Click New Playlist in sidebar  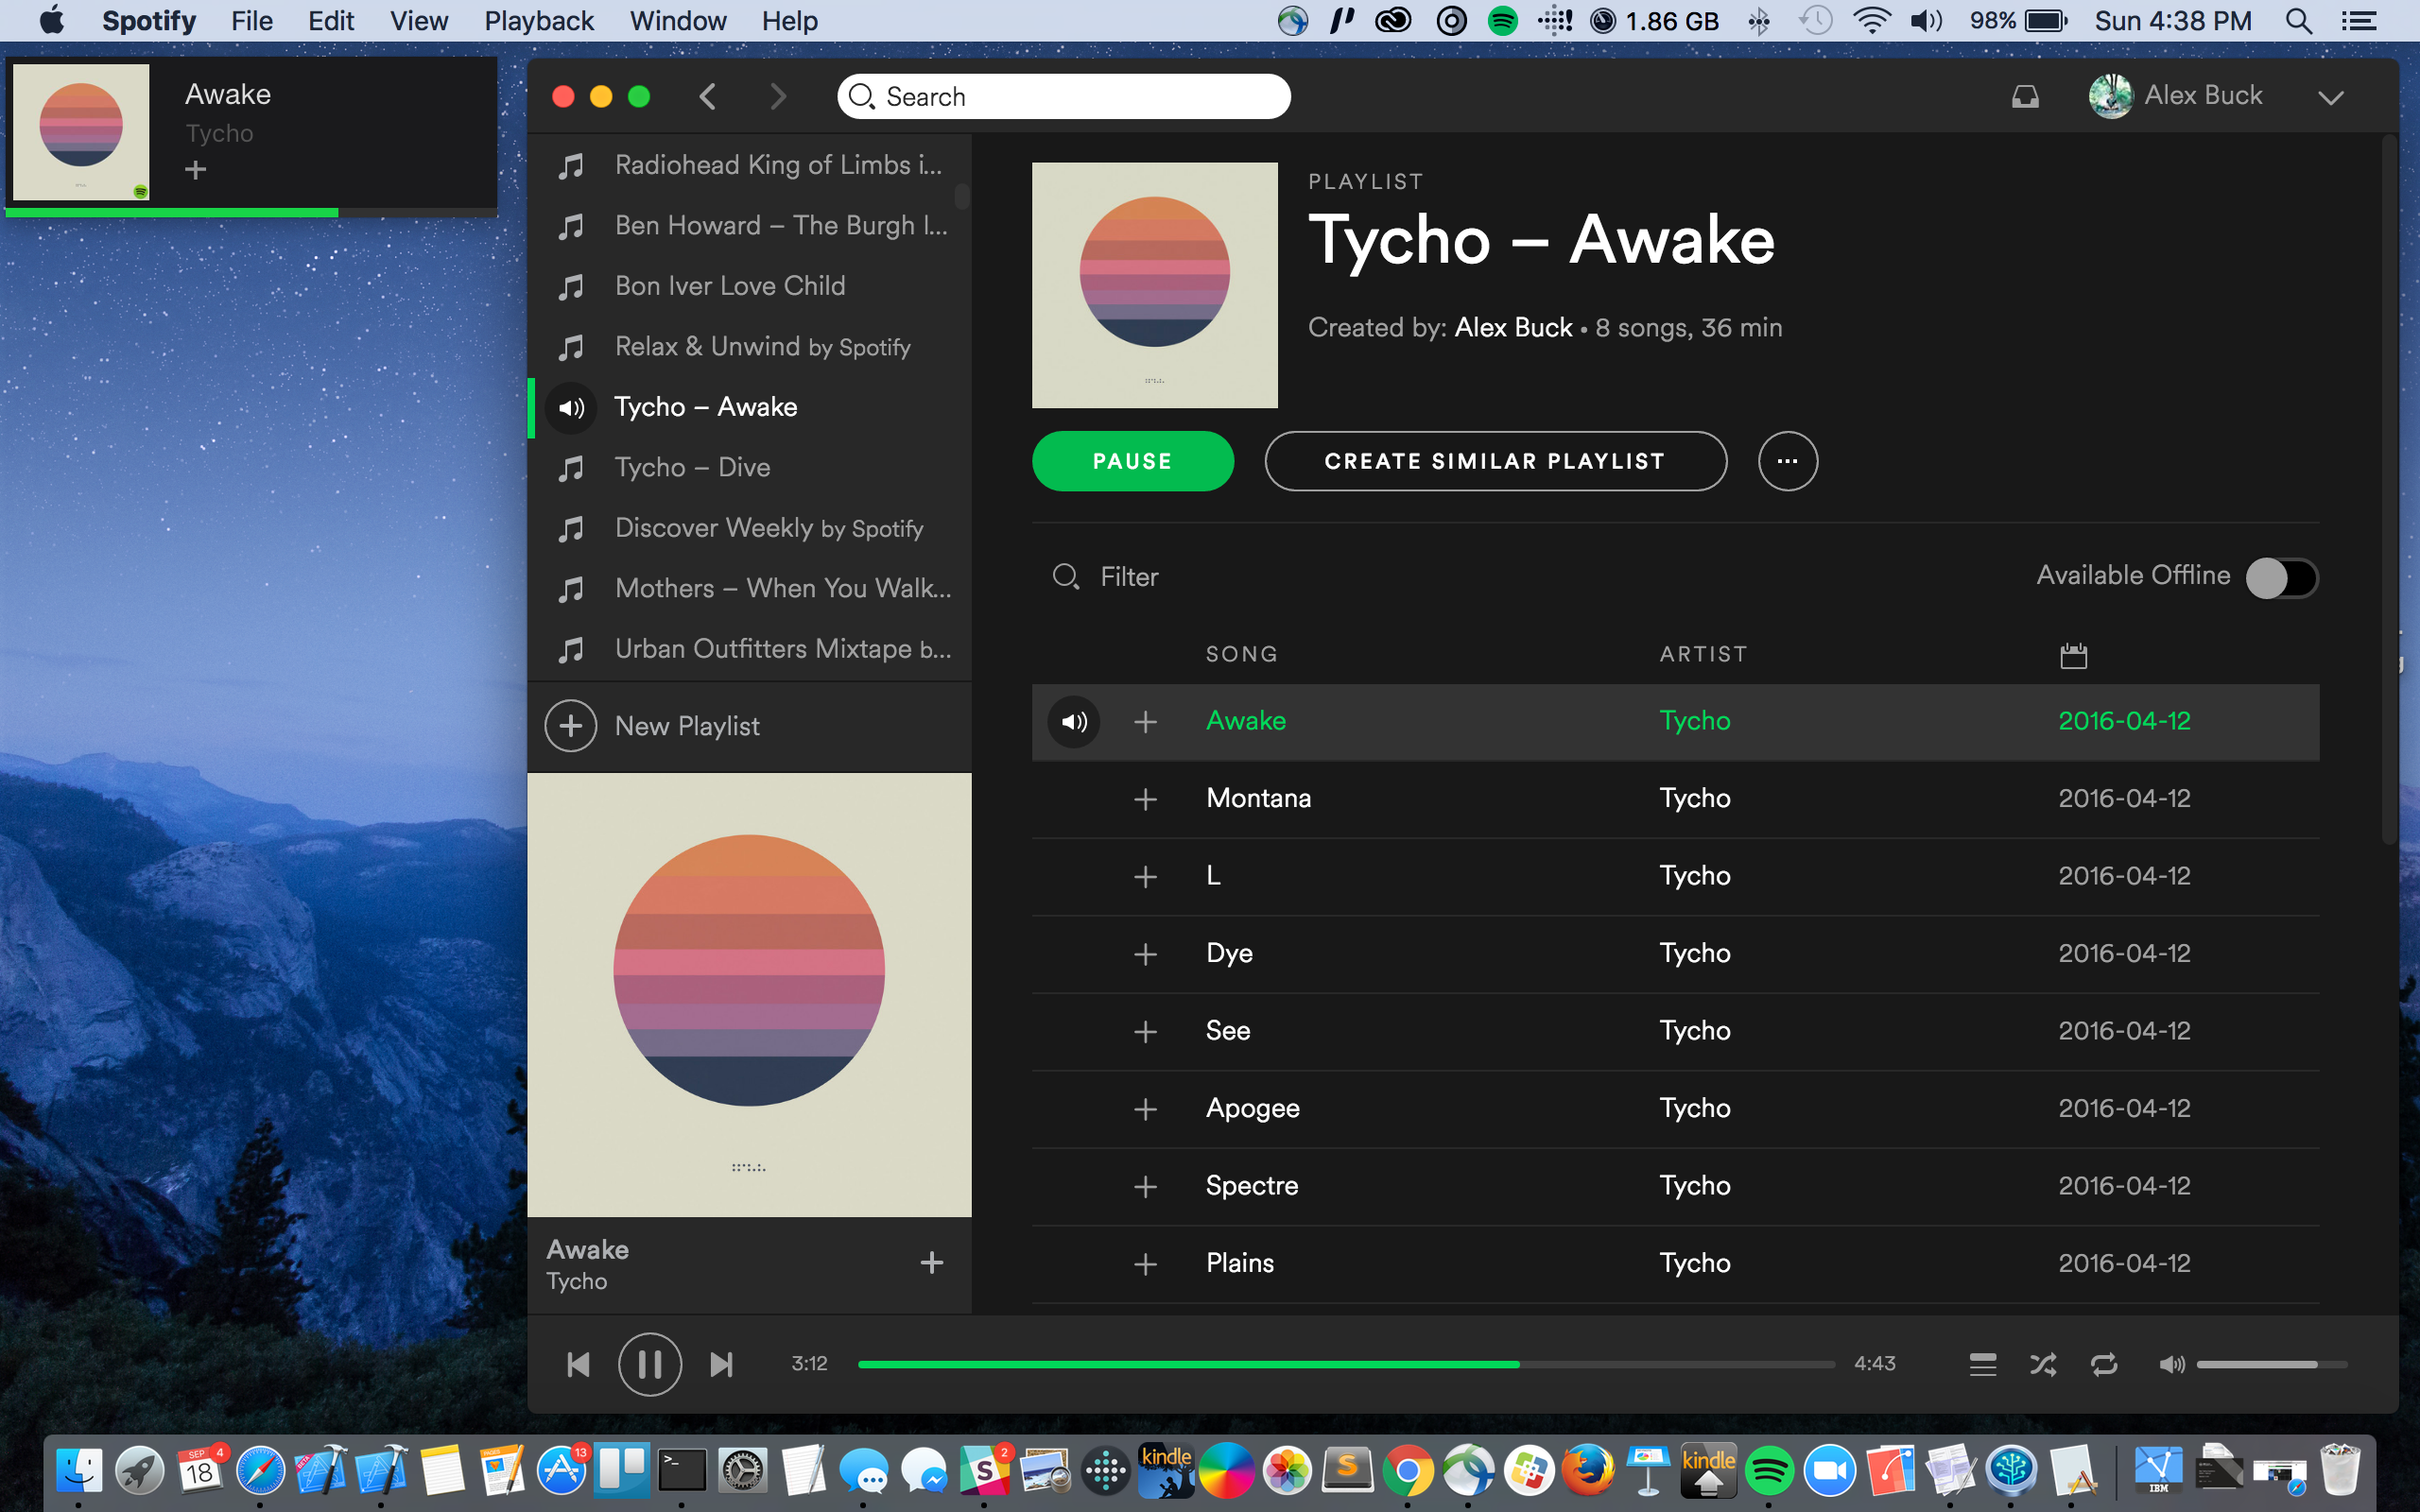(x=688, y=726)
